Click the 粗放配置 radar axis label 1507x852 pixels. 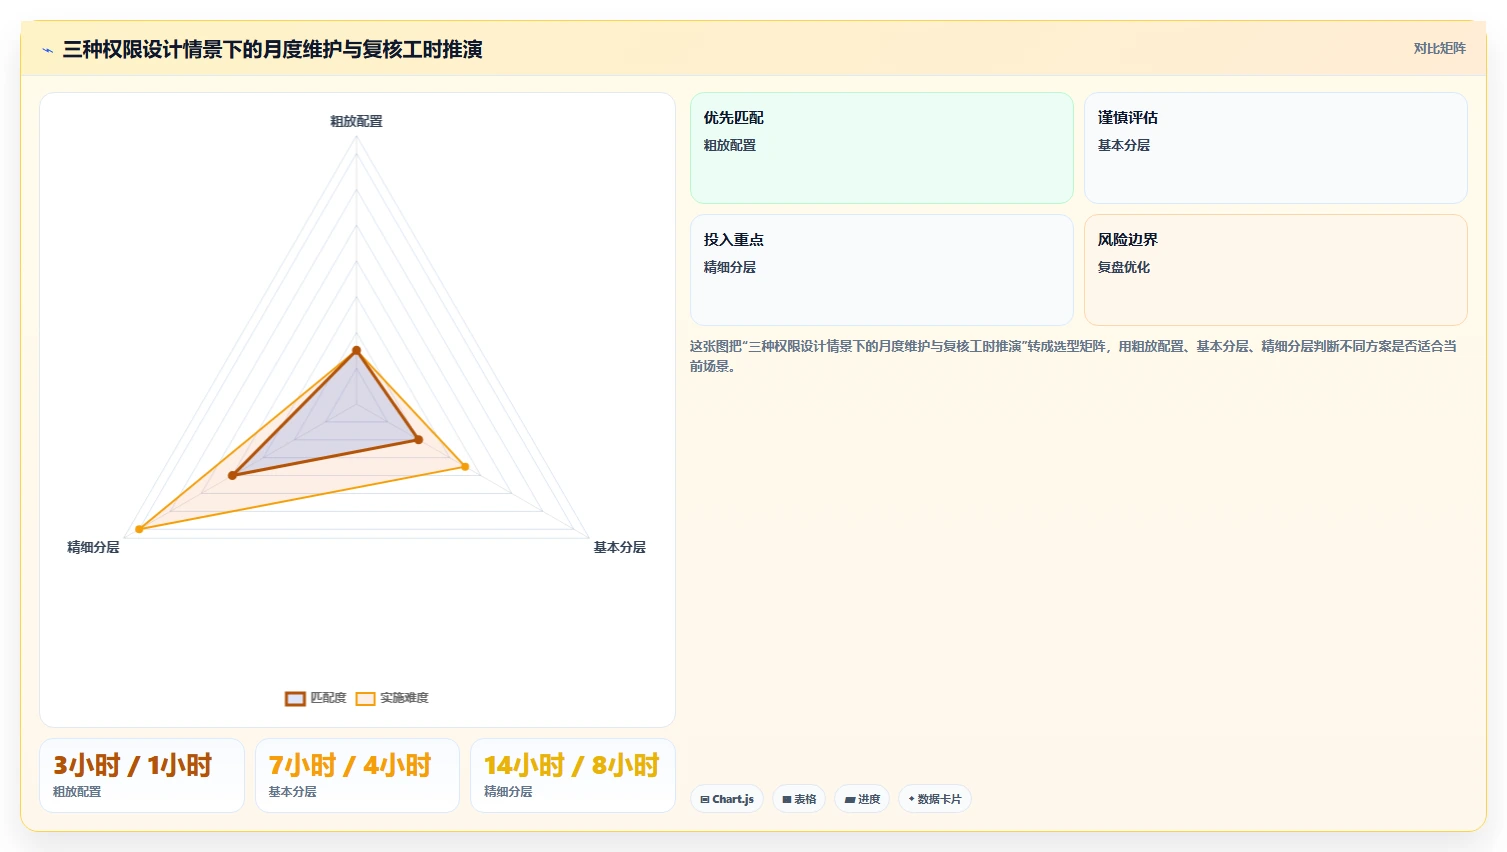[x=356, y=121]
